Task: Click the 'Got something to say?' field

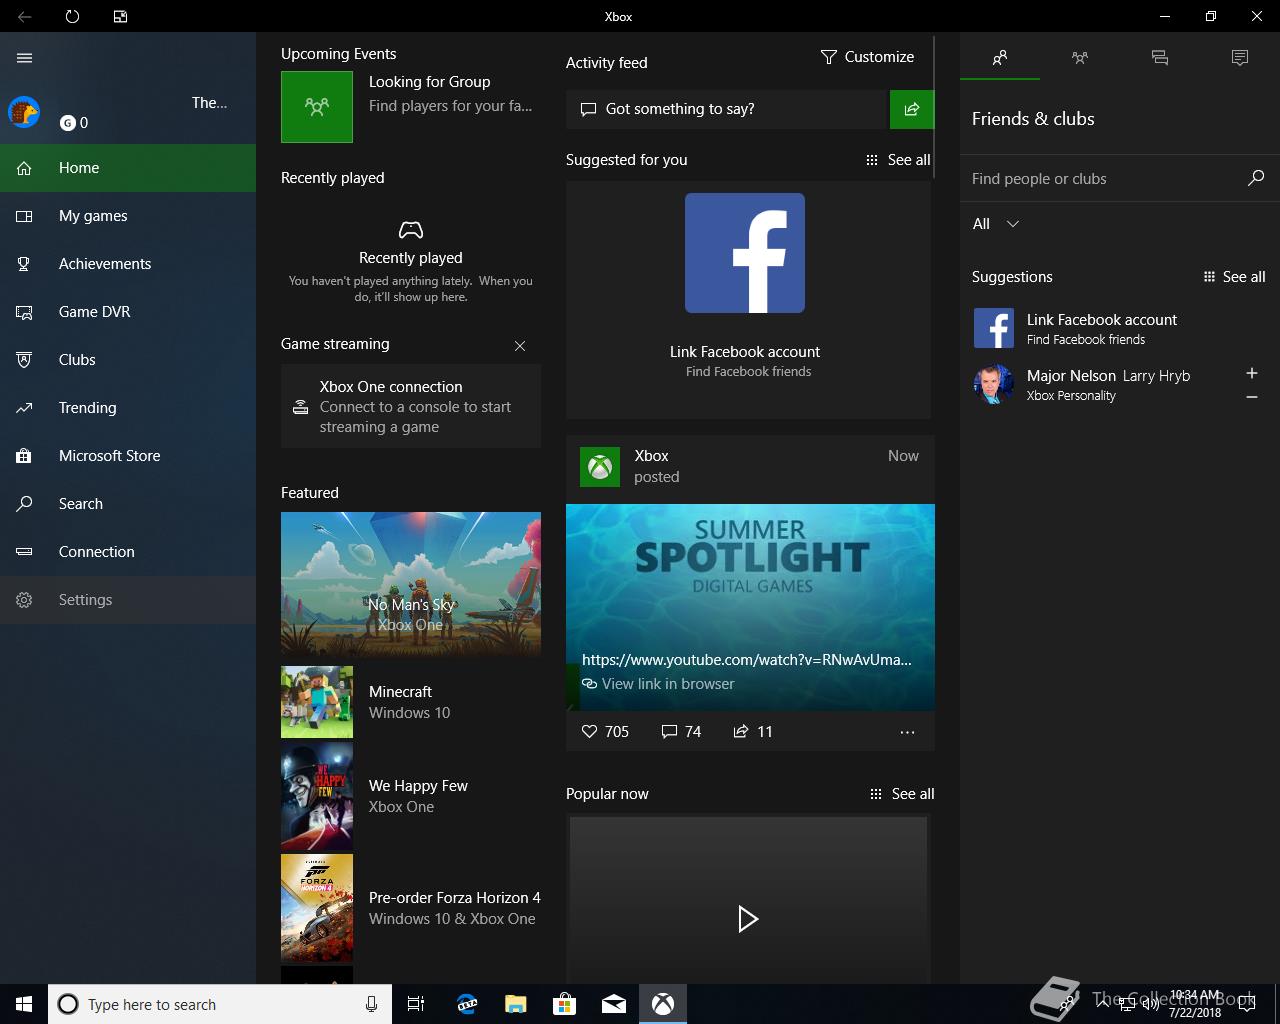Action: pos(728,109)
